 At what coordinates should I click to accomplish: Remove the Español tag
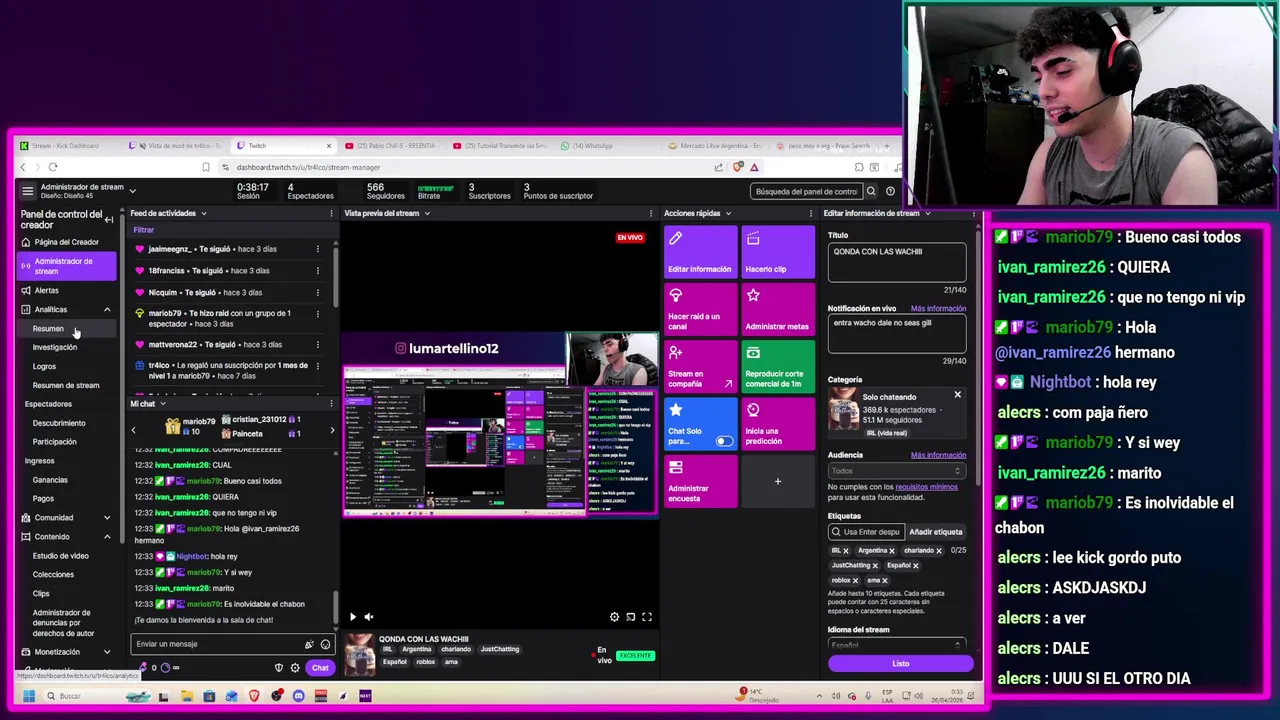(915, 566)
